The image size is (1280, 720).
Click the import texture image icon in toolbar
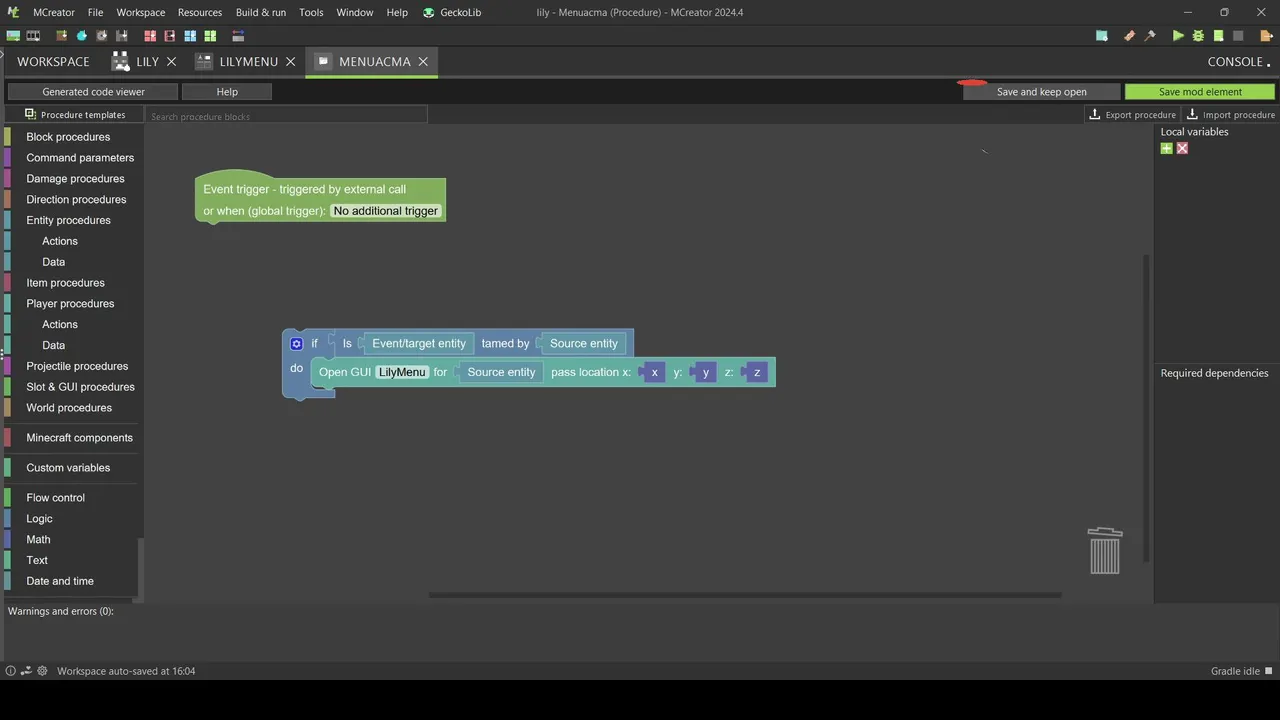(13, 36)
